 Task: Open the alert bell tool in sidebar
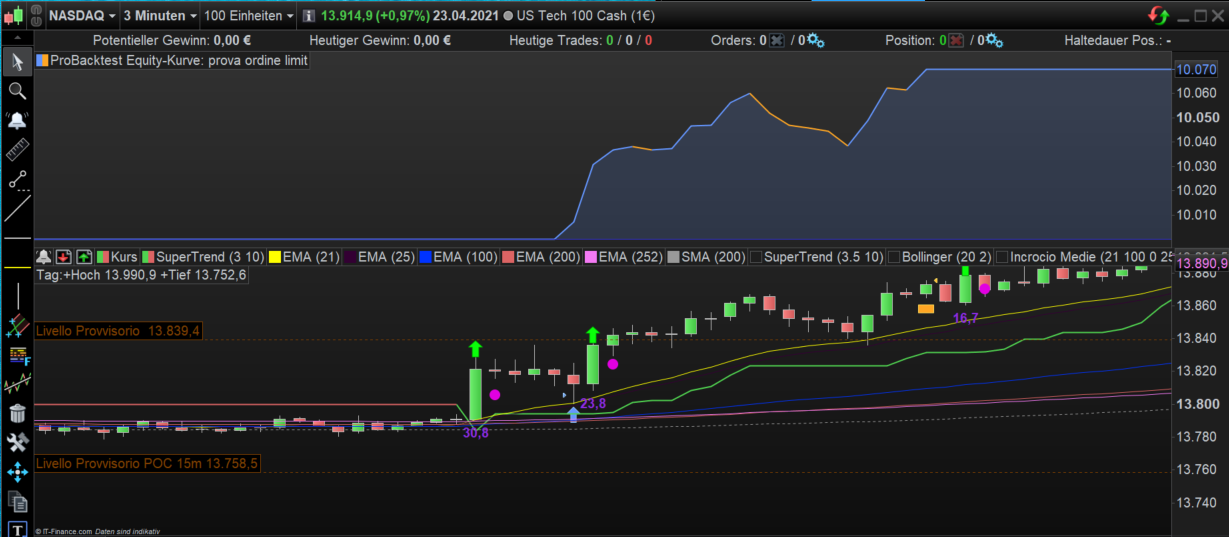click(x=17, y=121)
